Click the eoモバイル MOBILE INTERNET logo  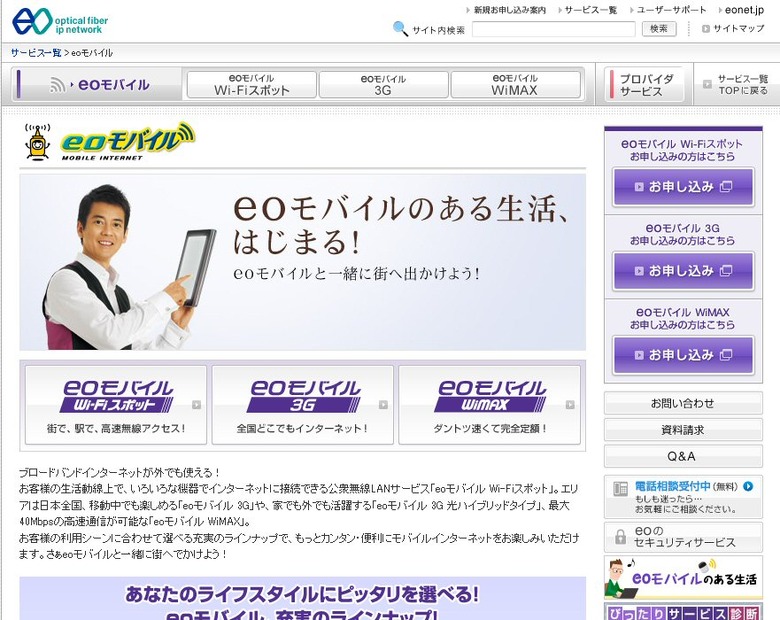pyautogui.click(x=128, y=142)
